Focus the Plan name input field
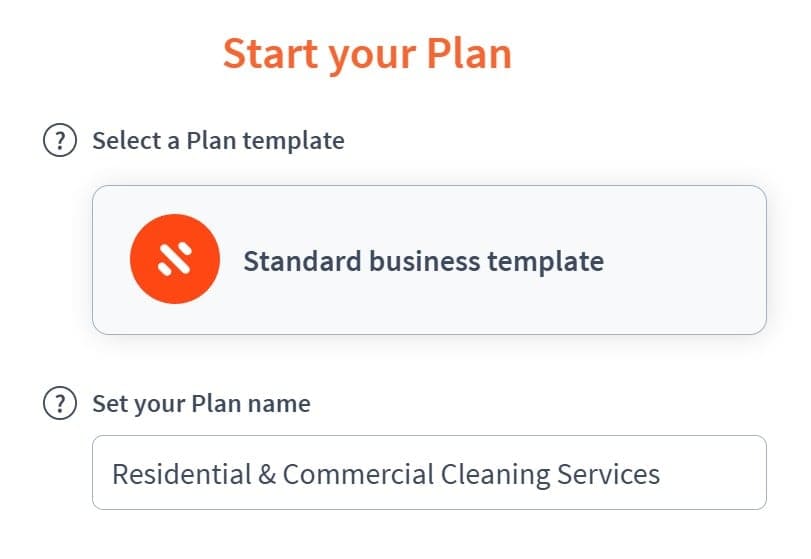This screenshot has height=559, width=811. 429,473
